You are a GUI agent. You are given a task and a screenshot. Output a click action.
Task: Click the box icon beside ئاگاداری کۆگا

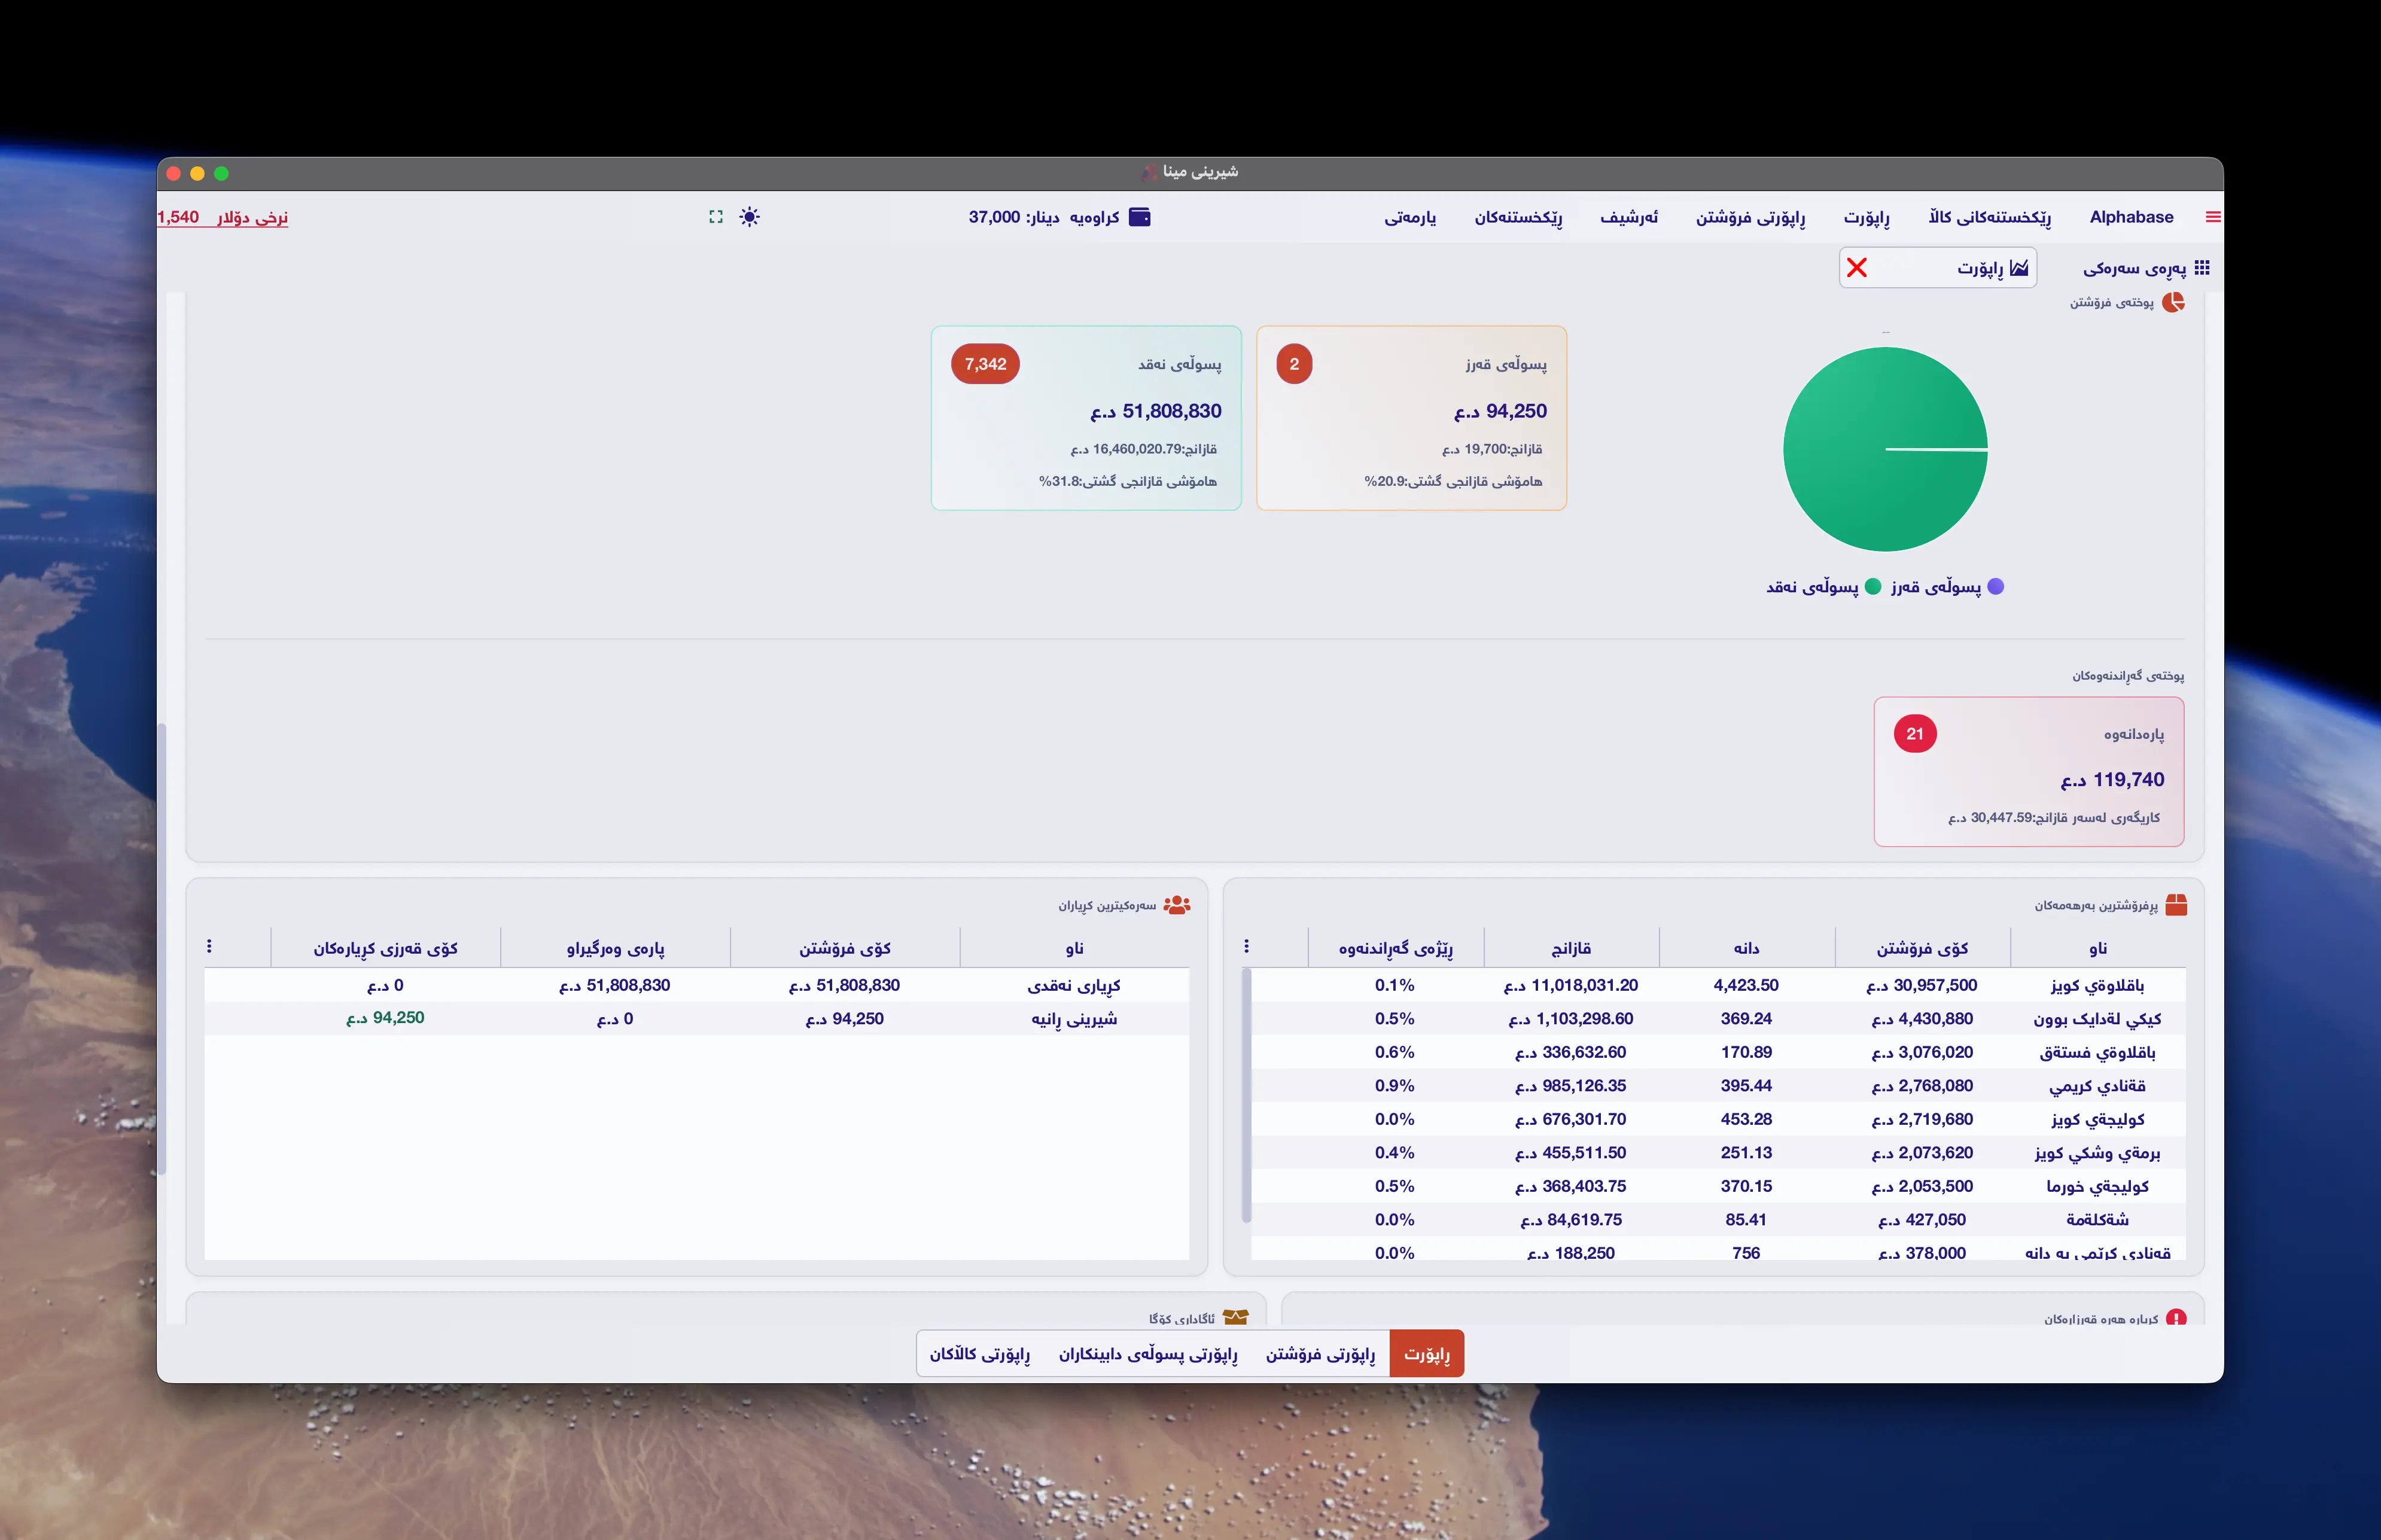tap(1236, 1318)
